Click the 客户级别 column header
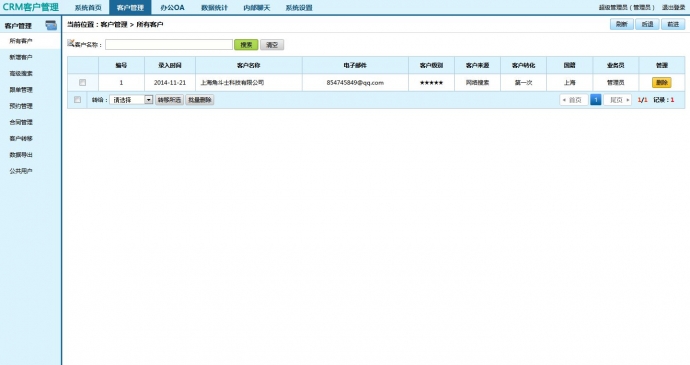 (x=431, y=65)
